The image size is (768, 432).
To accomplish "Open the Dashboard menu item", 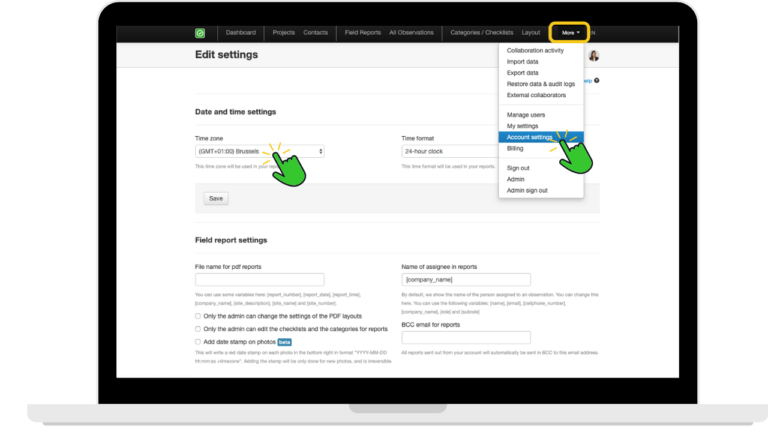I will tap(240, 33).
